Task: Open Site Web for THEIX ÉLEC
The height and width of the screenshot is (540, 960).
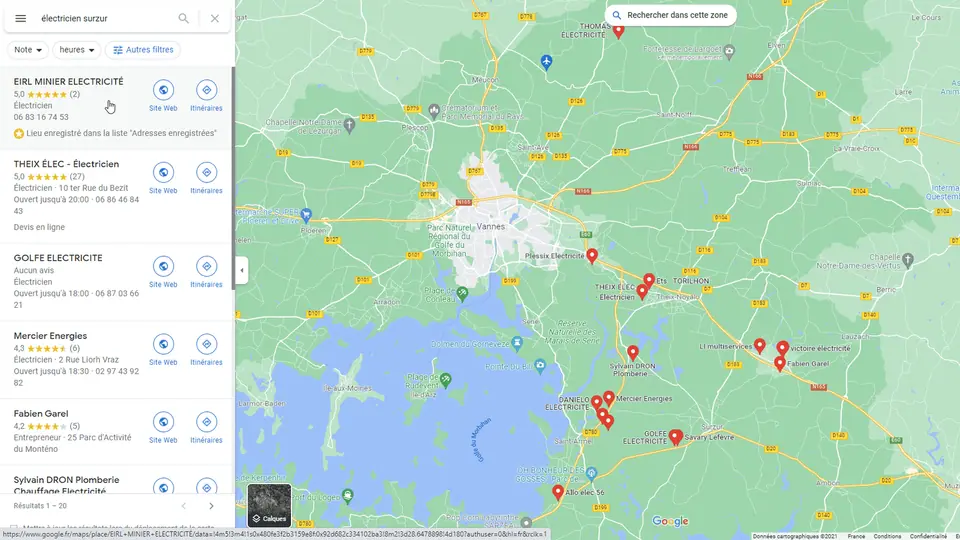Action: pyautogui.click(x=163, y=179)
